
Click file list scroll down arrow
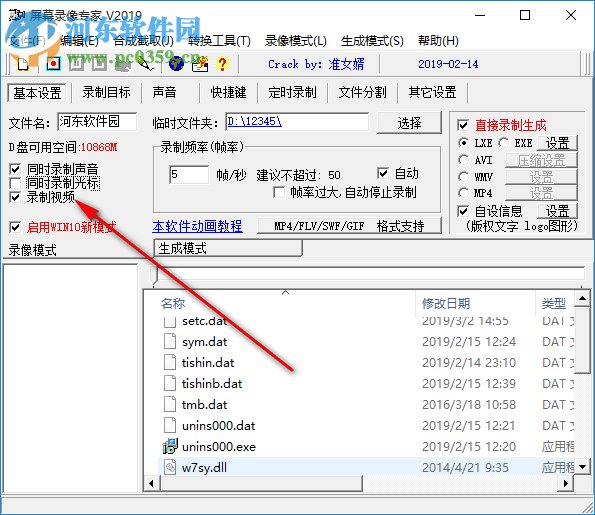(582, 467)
